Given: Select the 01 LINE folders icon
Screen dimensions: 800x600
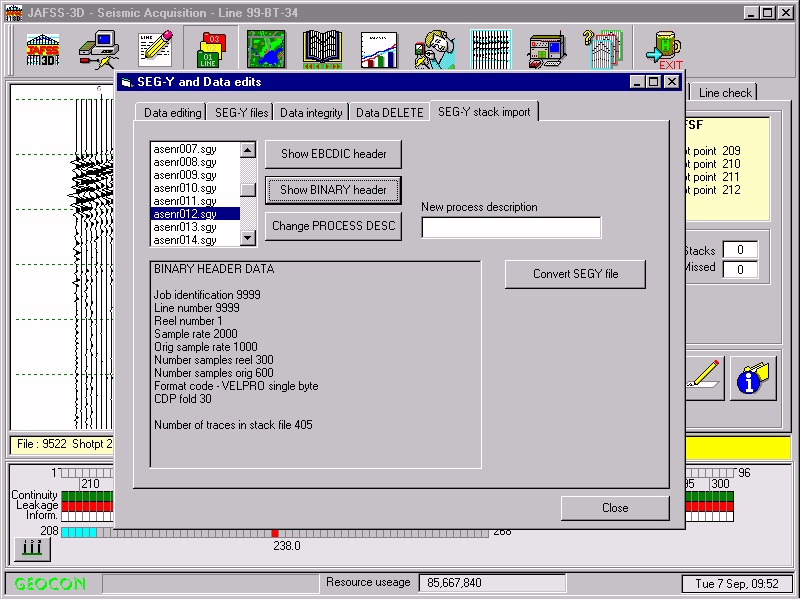Looking at the screenshot, I should tap(211, 49).
